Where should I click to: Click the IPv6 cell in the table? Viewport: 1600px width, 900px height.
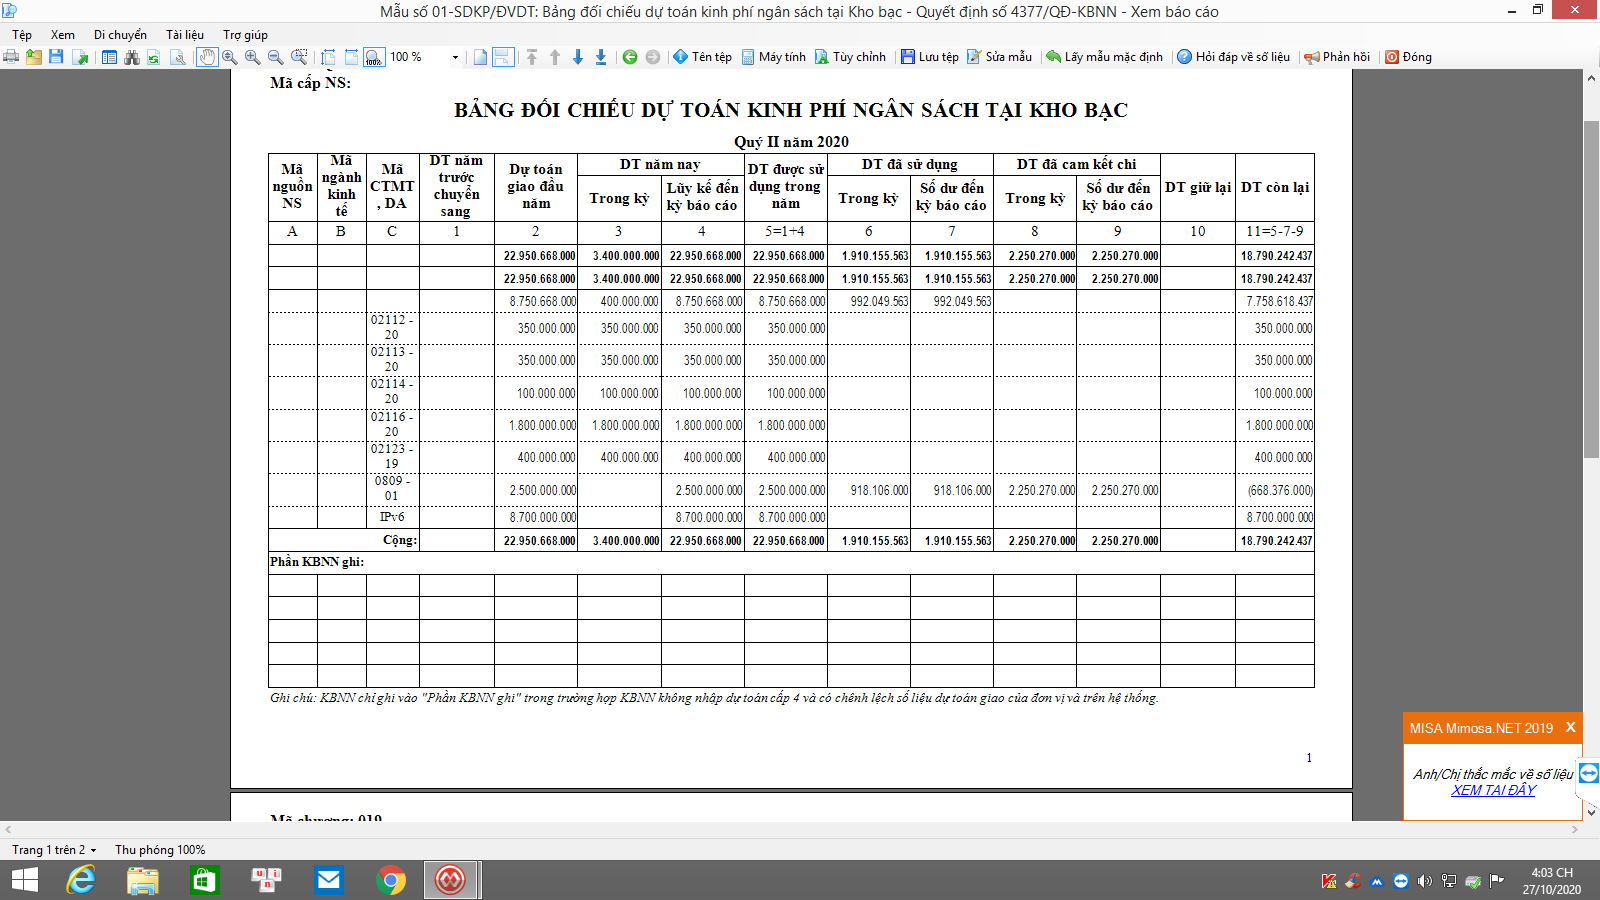(392, 517)
